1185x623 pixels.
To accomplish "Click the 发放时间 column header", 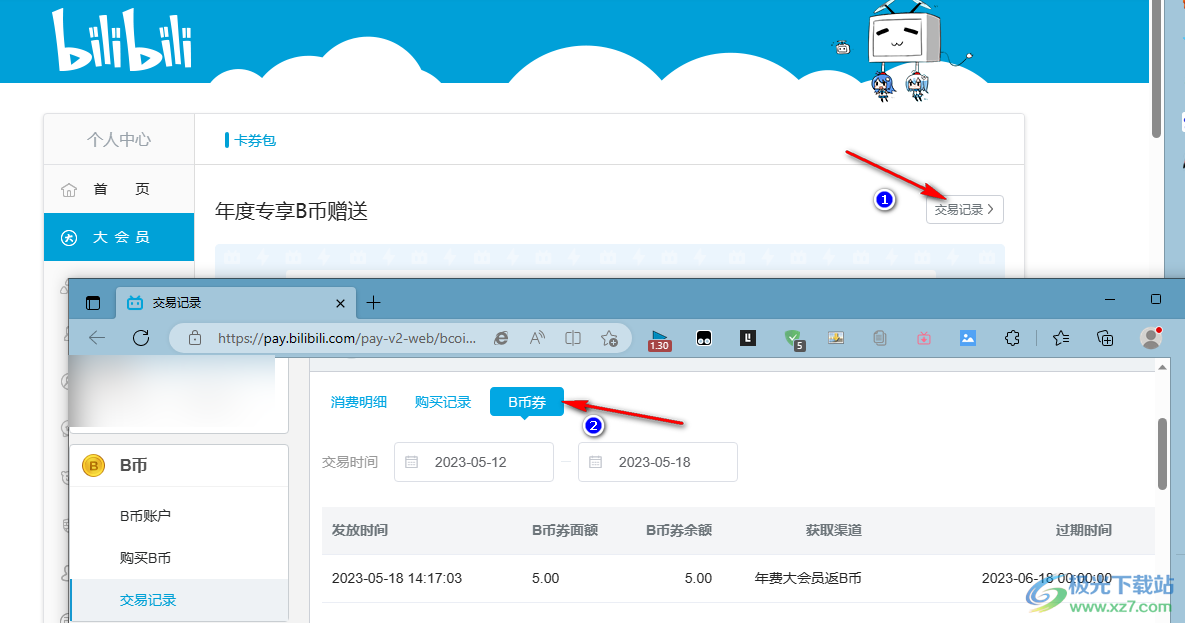I will click(x=360, y=530).
